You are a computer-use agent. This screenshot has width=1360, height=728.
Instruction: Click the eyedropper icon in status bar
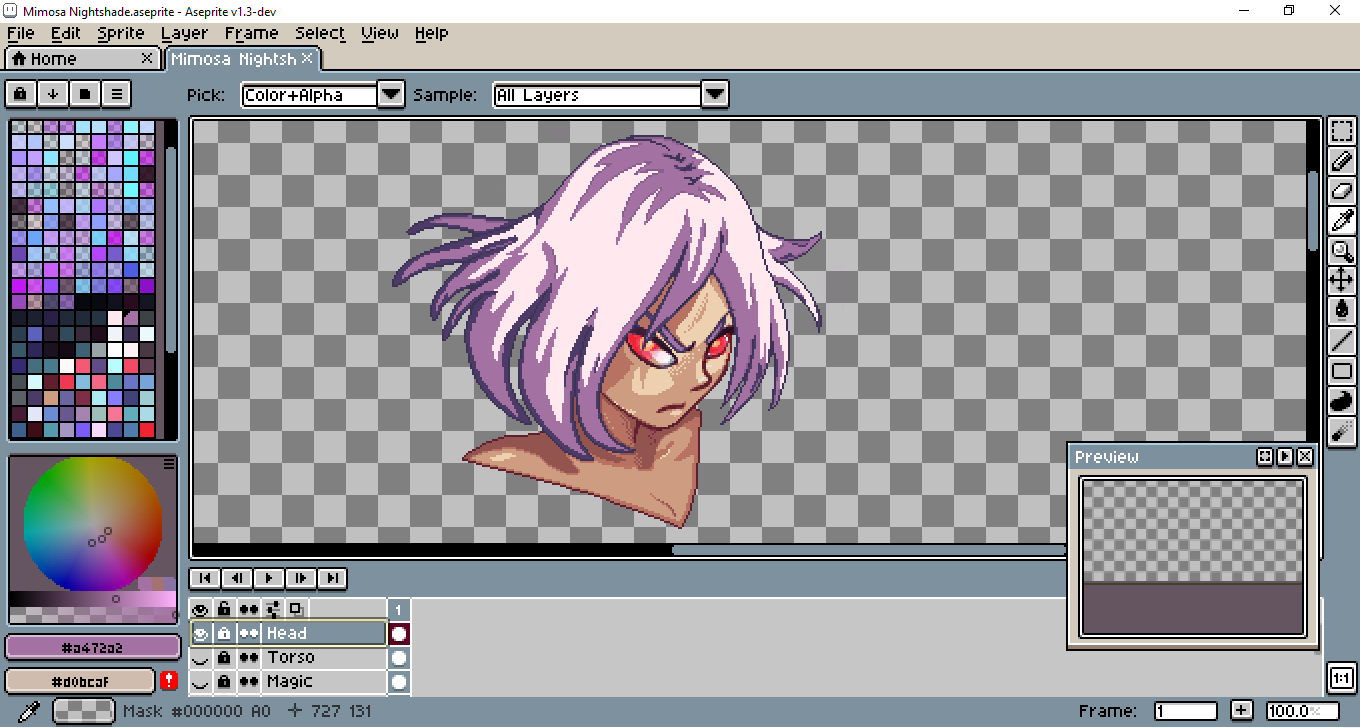(29, 711)
